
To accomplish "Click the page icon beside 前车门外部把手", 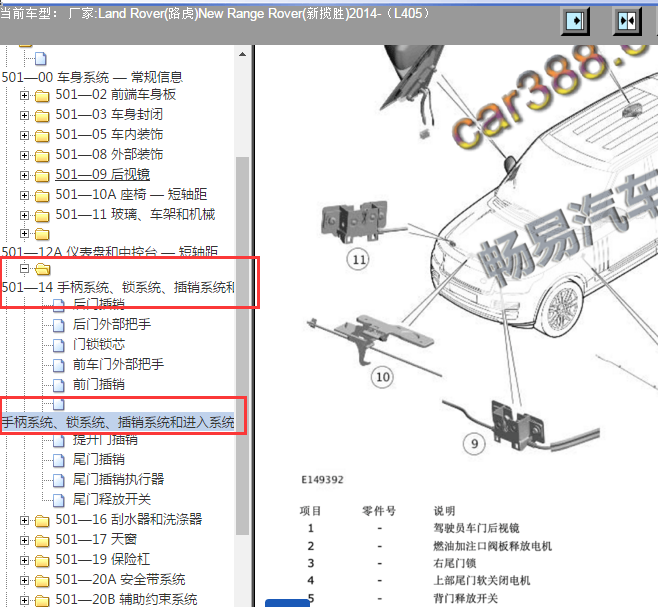I will 58,365.
